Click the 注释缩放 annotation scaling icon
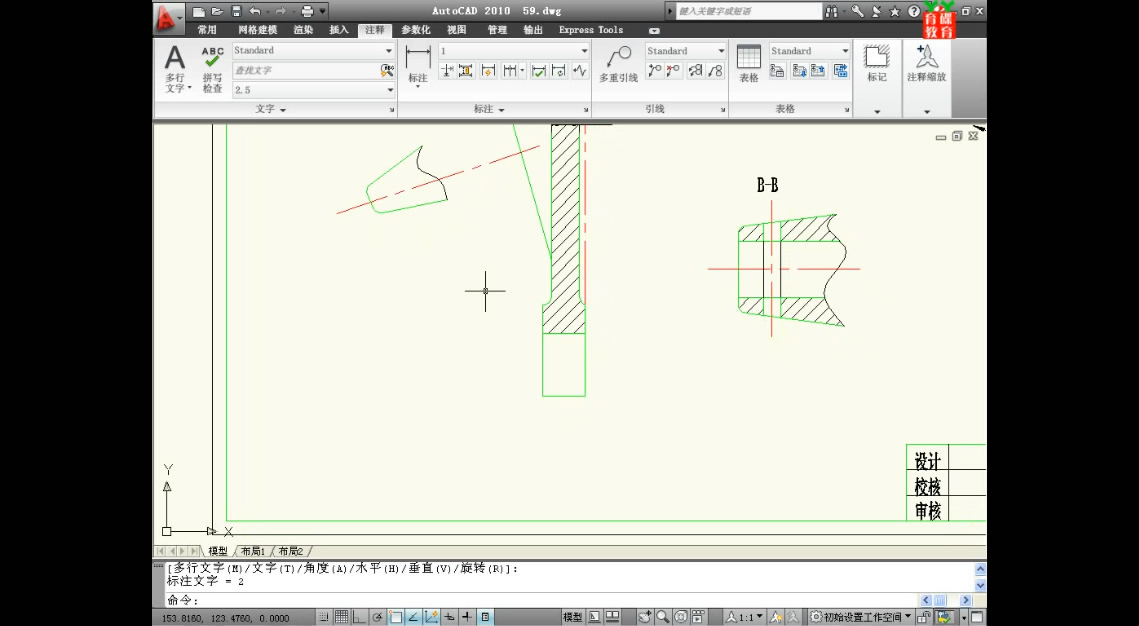Image resolution: width=1139 pixels, height=626 pixels. tap(926, 64)
